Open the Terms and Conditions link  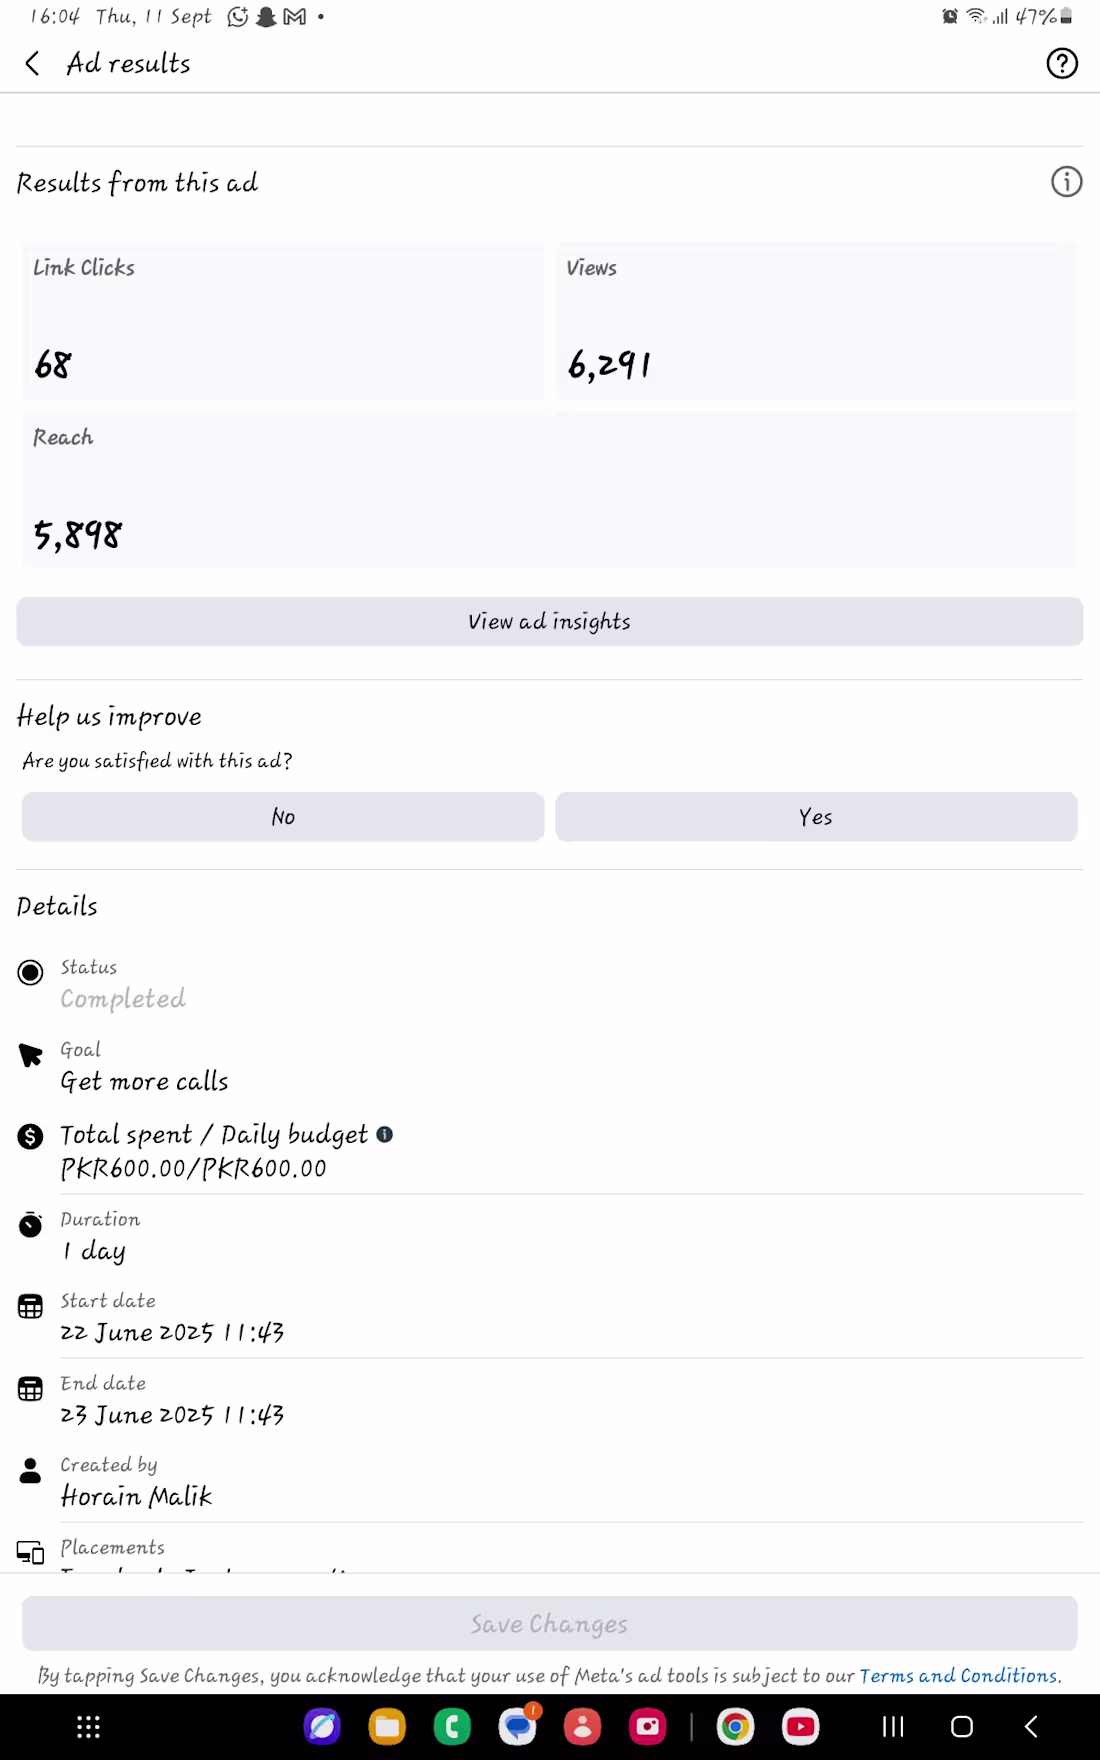point(958,1676)
